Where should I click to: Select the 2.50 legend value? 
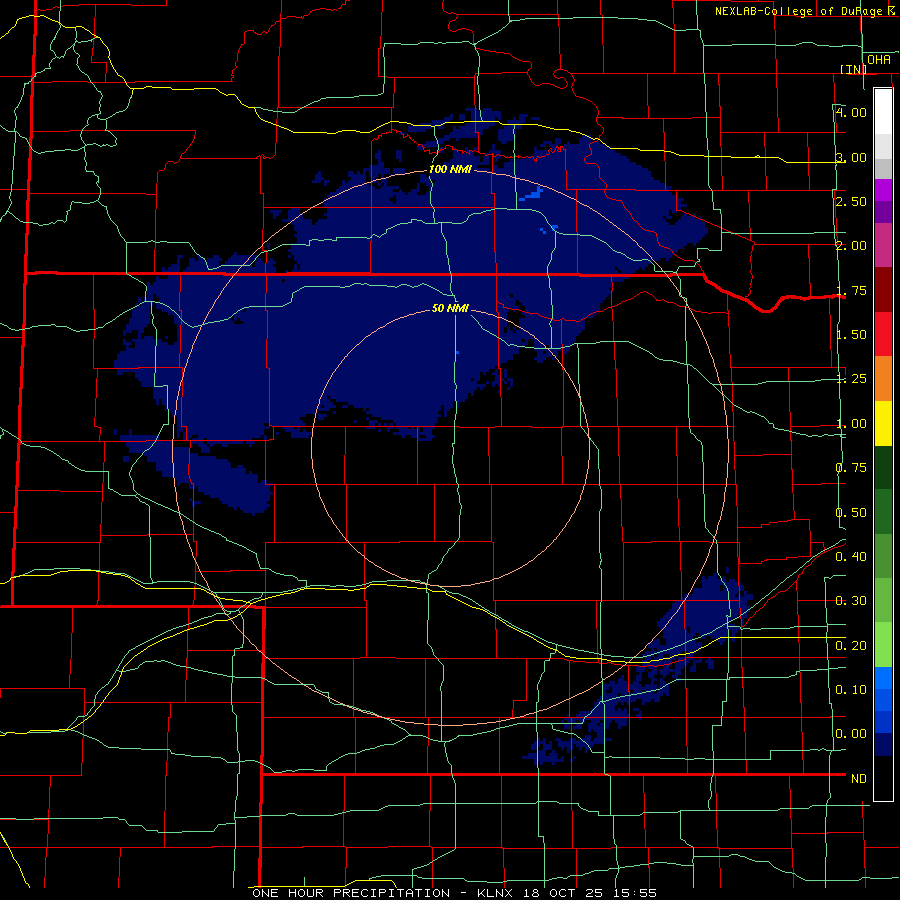click(x=851, y=201)
